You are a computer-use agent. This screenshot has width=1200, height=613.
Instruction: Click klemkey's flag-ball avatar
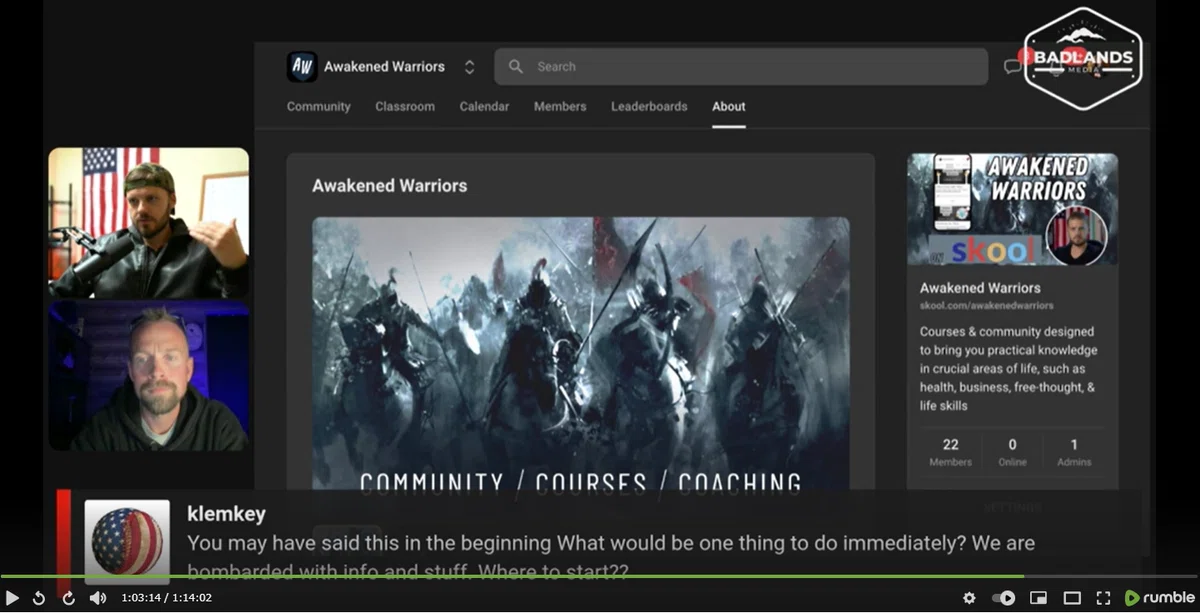127,541
